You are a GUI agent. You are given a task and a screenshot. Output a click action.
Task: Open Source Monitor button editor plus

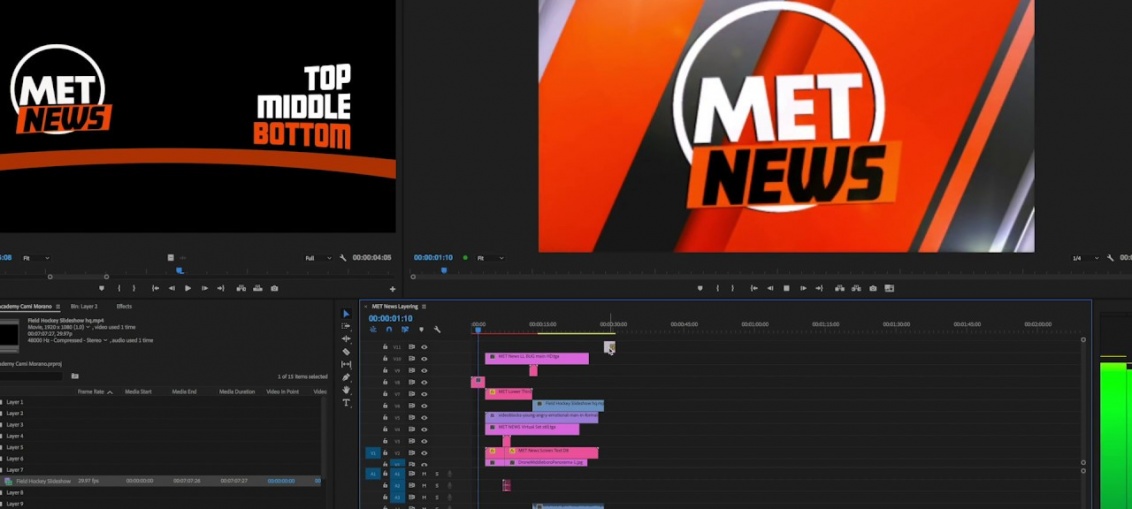[392, 289]
